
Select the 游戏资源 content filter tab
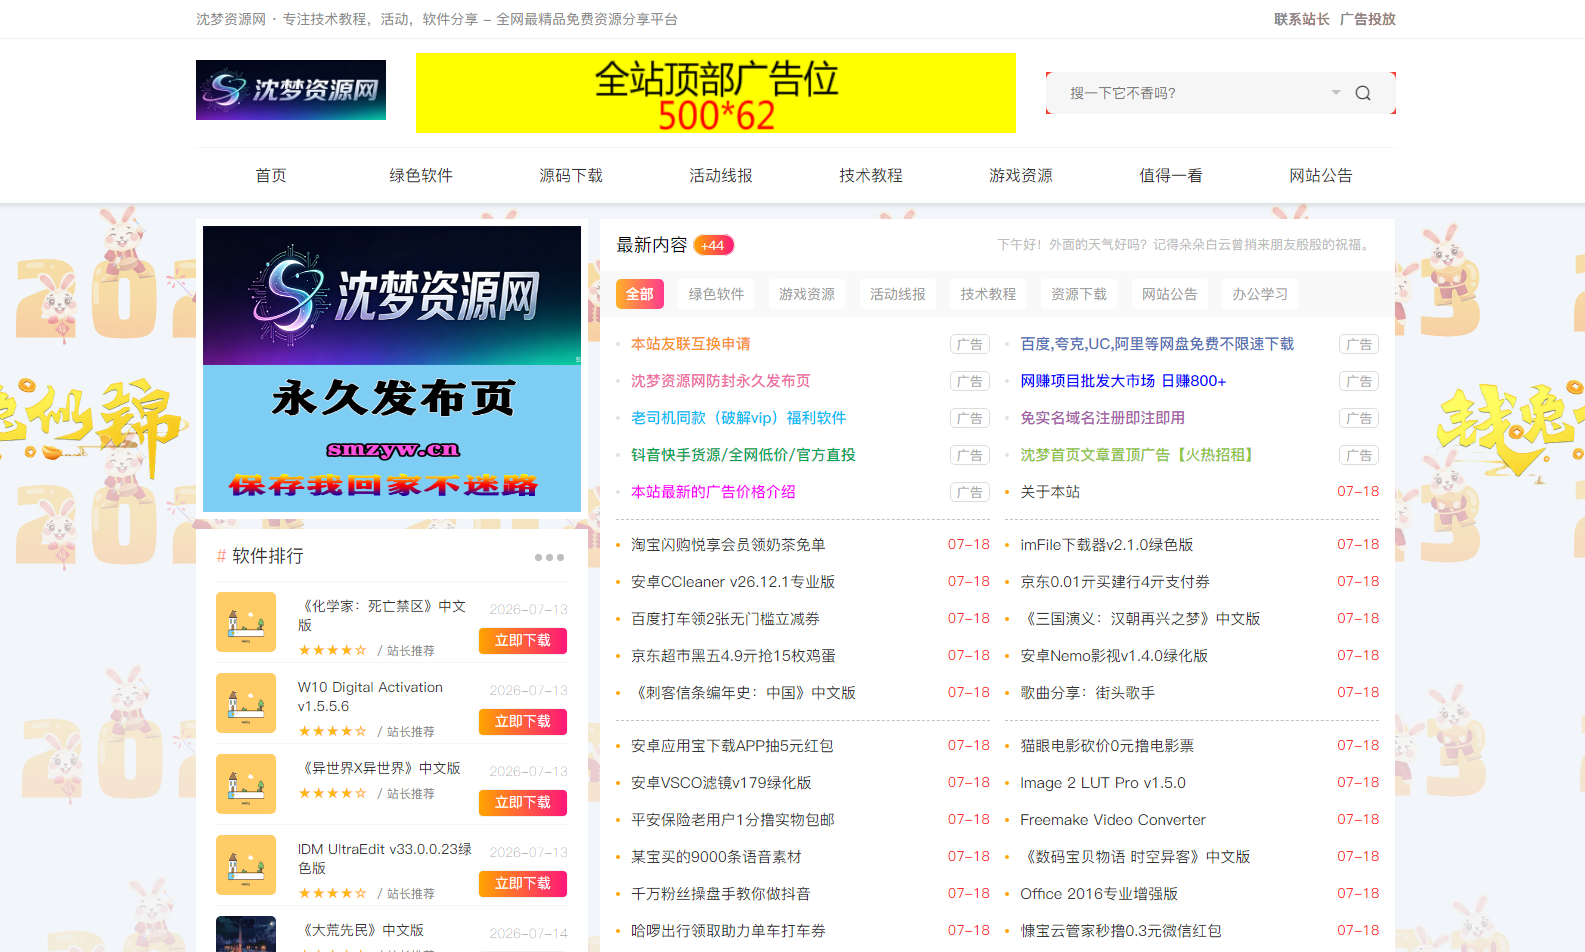pyautogui.click(x=807, y=294)
